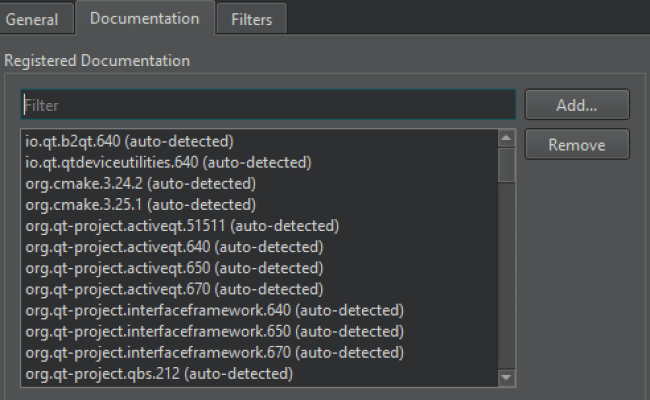Click the Filter input field
Viewport: 650px width, 400px height.
pos(268,105)
